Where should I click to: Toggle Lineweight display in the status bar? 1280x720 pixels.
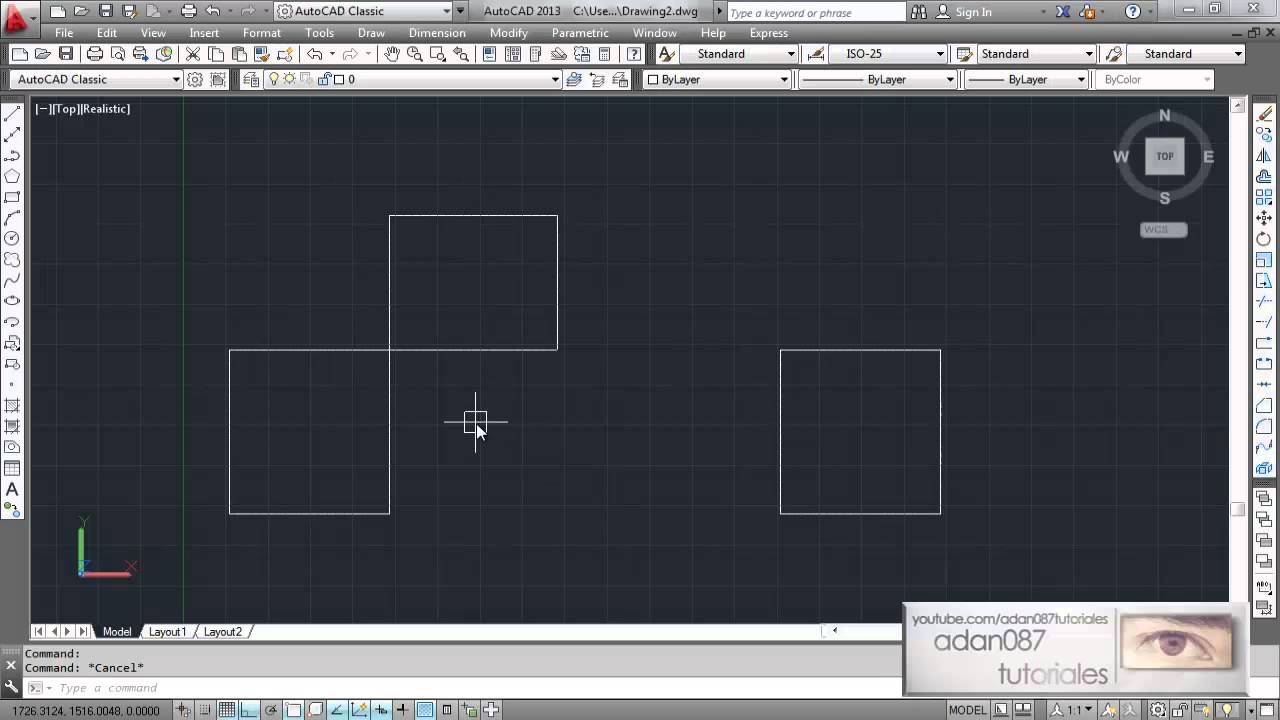[x=403, y=710]
